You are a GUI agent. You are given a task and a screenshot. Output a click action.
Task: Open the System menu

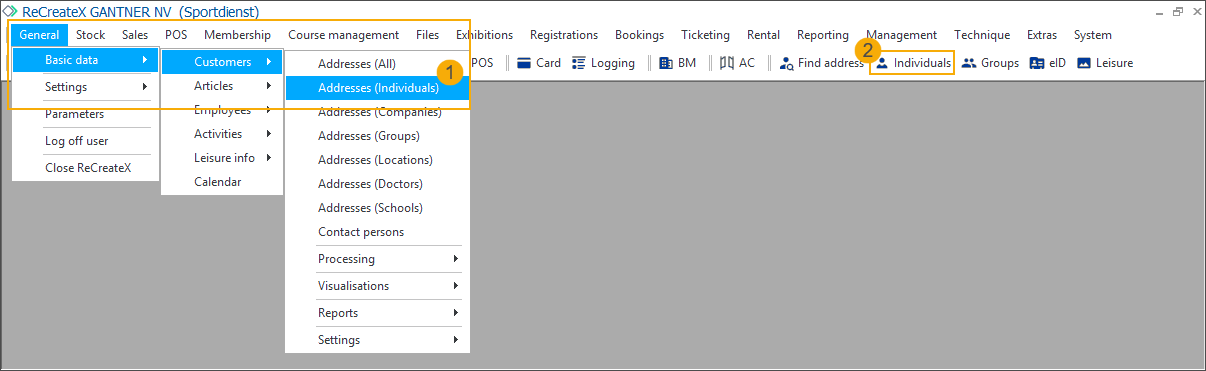tap(1092, 35)
